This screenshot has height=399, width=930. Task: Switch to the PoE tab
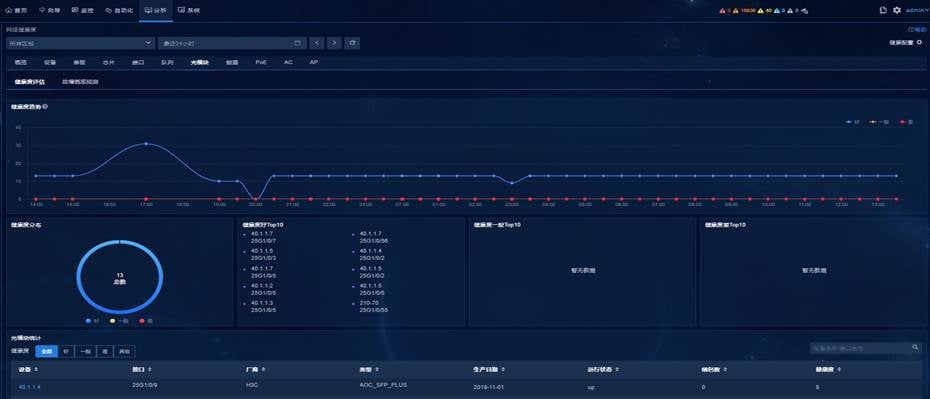pos(261,62)
